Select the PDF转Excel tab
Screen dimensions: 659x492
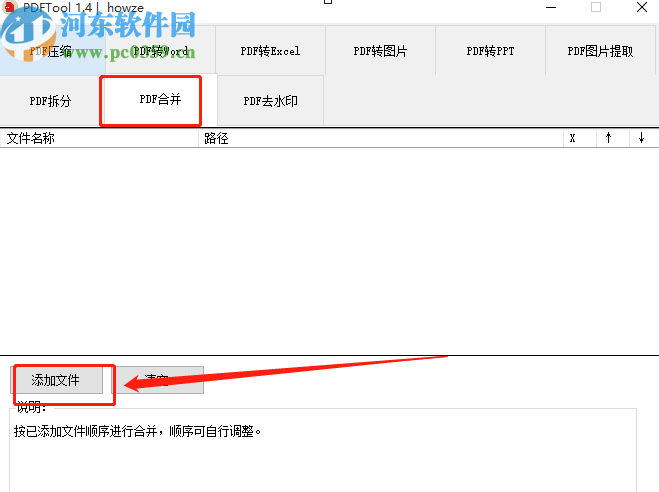tap(270, 51)
